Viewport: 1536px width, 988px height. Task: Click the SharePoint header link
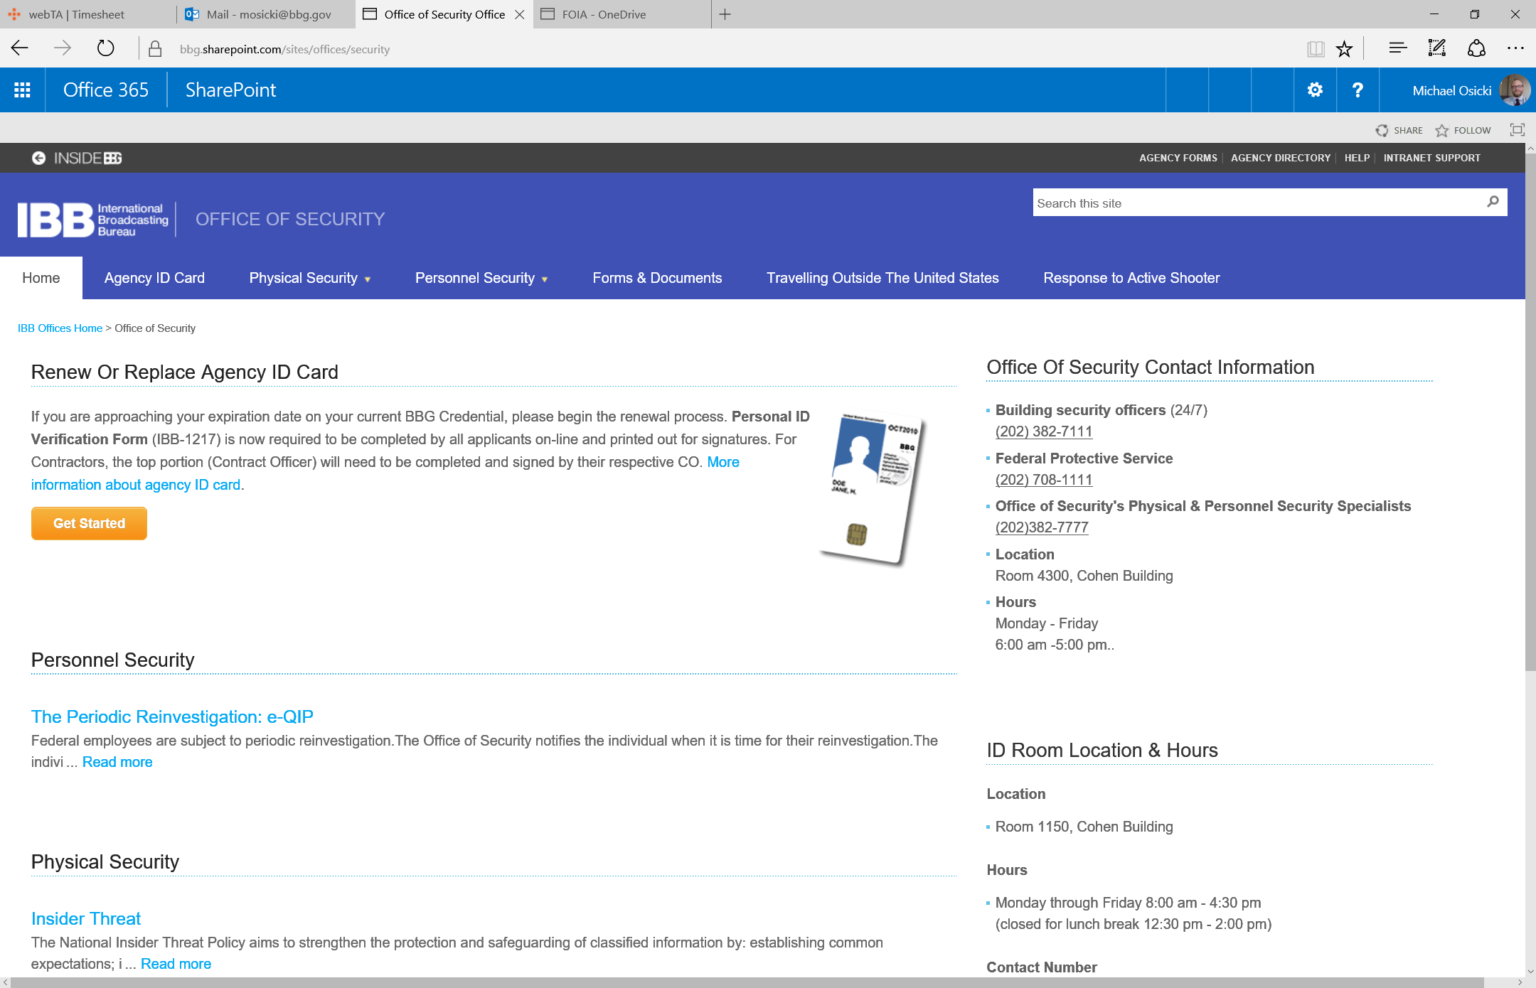pyautogui.click(x=230, y=90)
